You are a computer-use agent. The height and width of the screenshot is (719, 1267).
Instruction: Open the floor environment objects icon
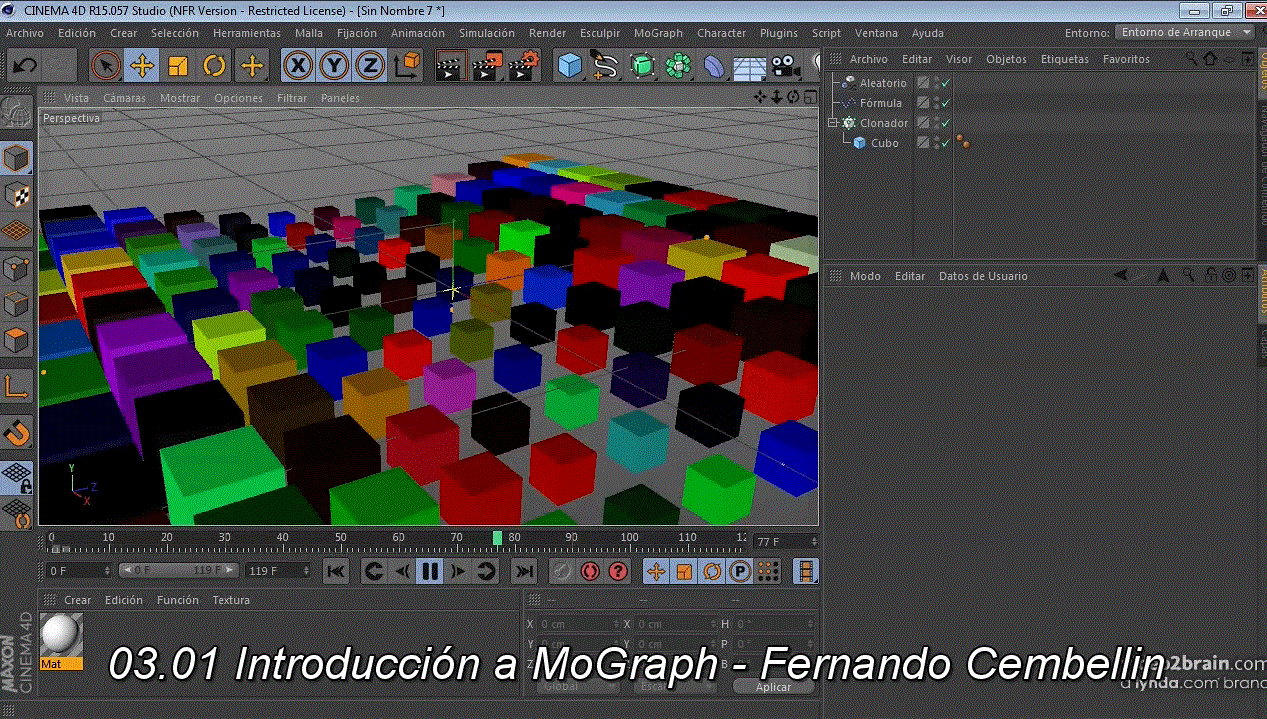click(x=750, y=66)
